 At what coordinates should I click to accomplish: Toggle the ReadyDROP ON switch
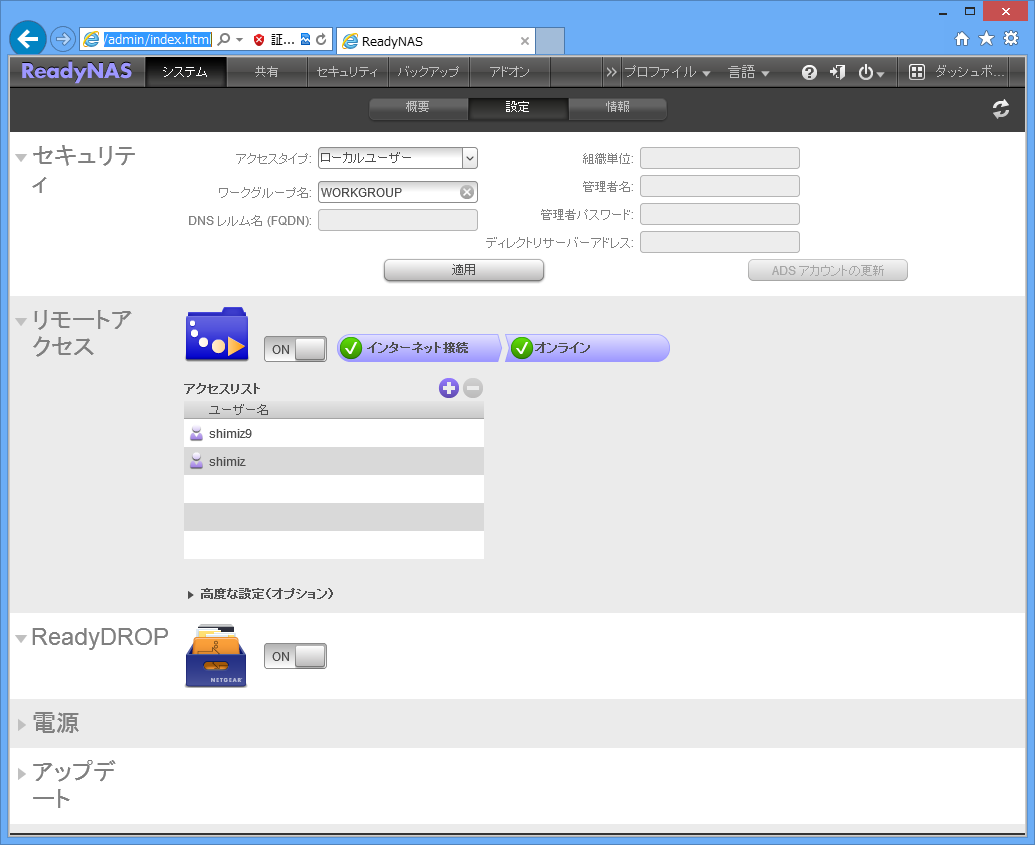coord(295,656)
